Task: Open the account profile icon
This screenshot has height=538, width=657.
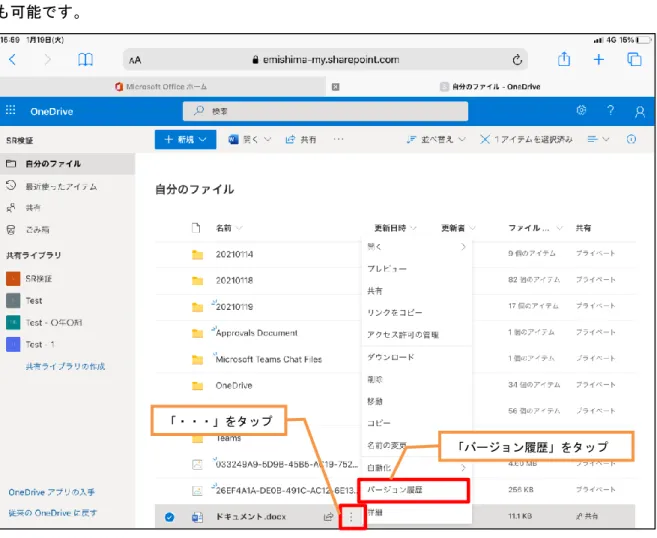Action: tap(640, 111)
